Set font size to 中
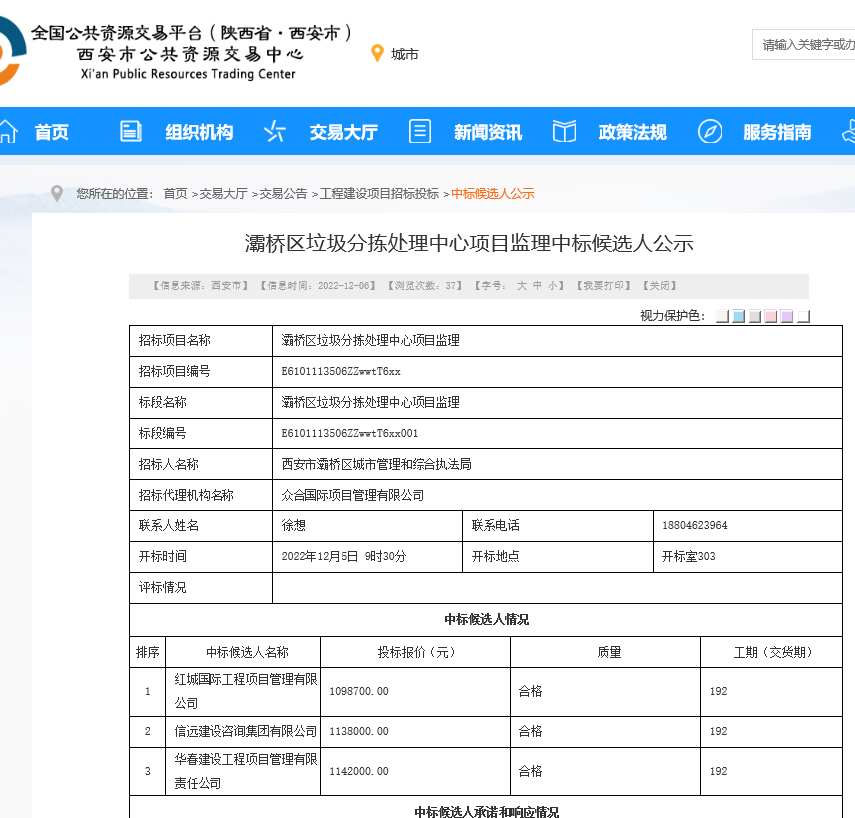The image size is (855, 818). [537, 286]
